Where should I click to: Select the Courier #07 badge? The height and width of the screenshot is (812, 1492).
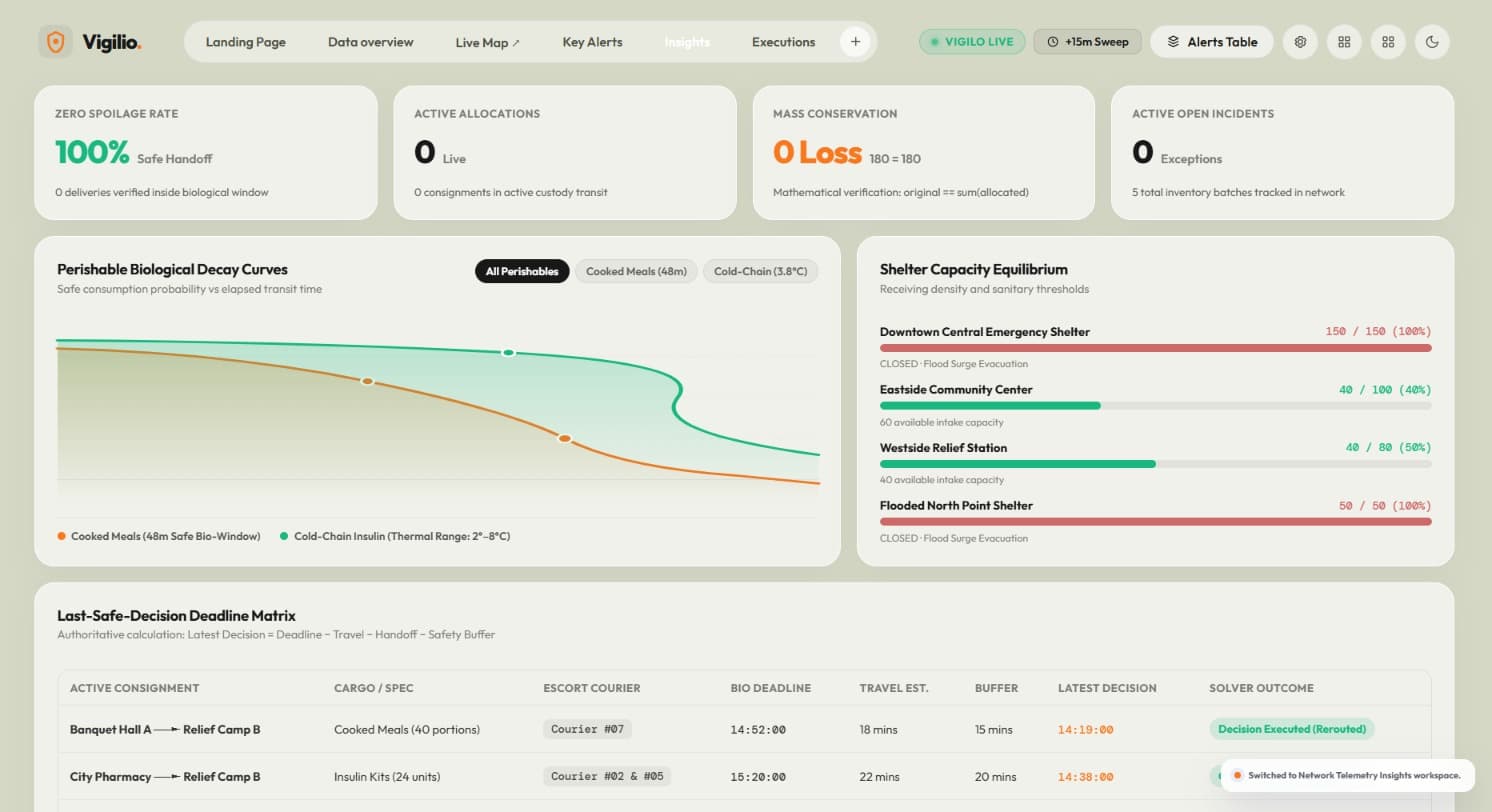tap(587, 729)
